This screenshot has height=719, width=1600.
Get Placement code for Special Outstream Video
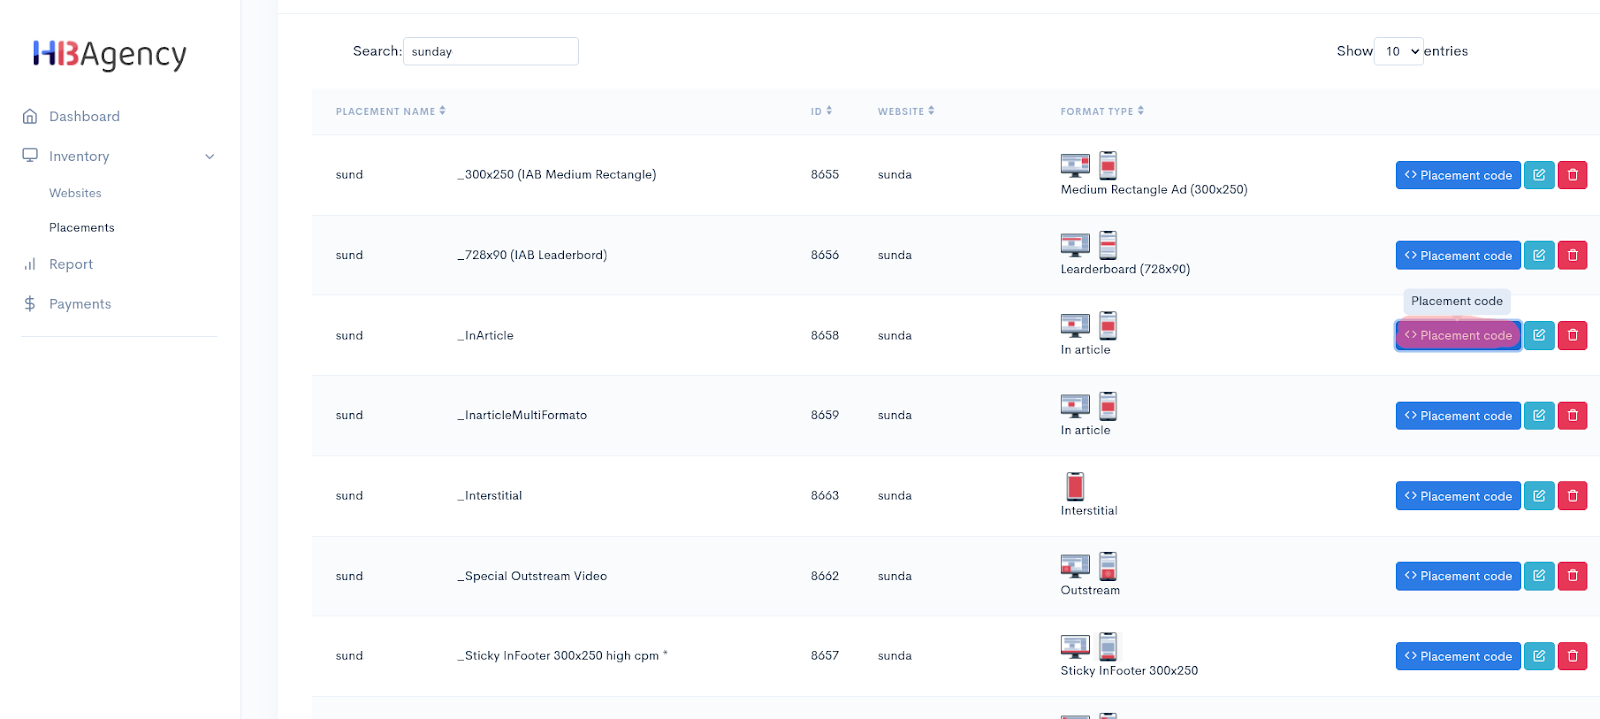coord(1458,576)
